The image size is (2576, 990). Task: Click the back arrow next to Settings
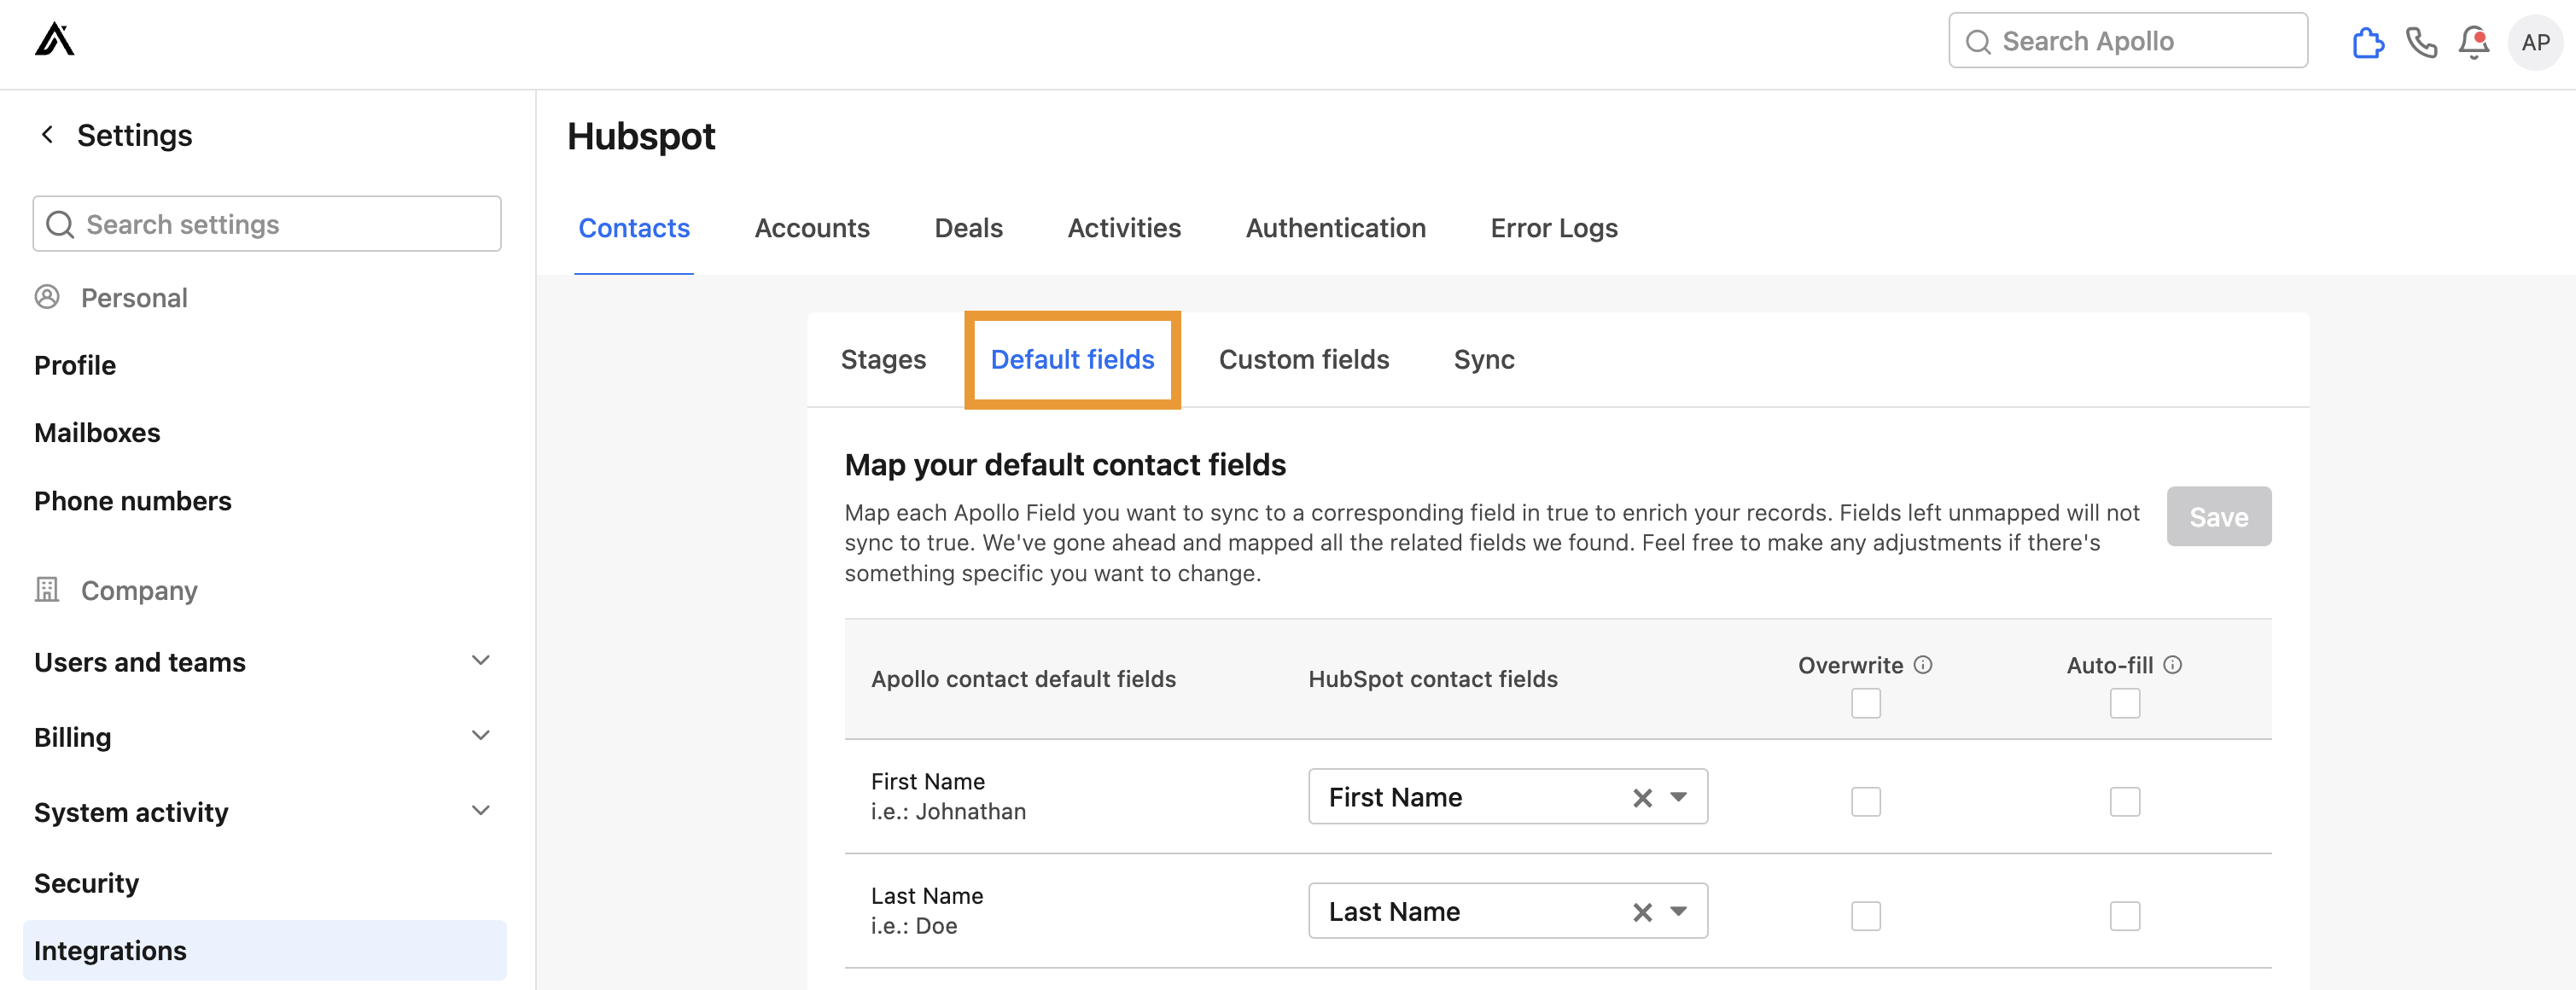click(x=47, y=134)
